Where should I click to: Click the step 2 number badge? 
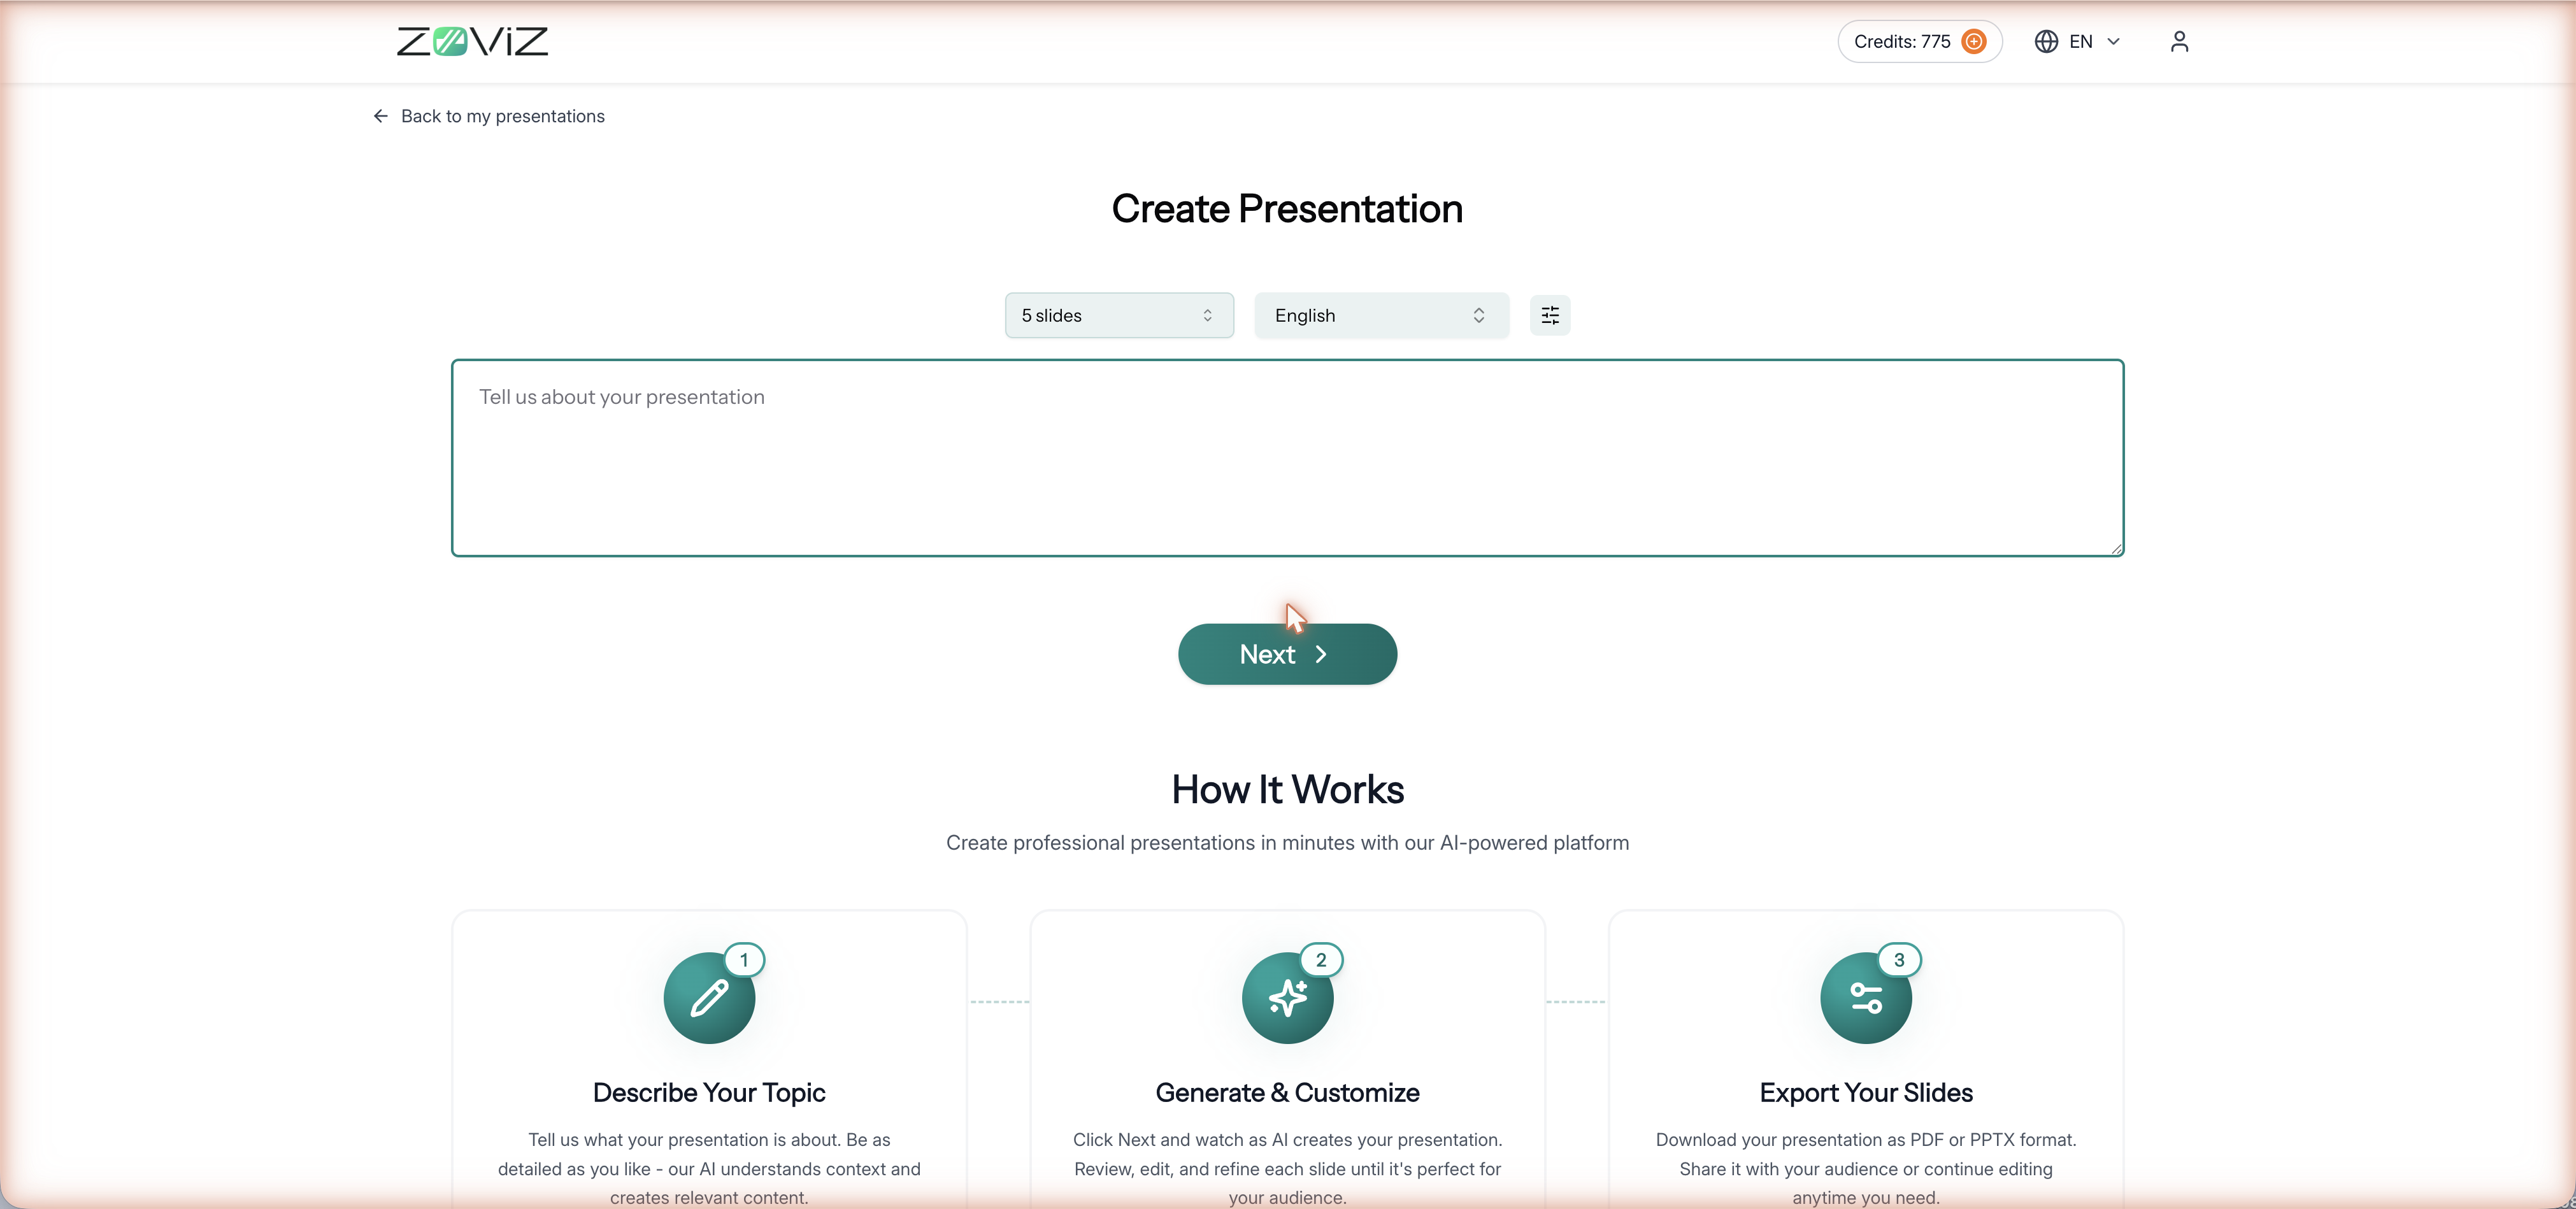coord(1321,960)
